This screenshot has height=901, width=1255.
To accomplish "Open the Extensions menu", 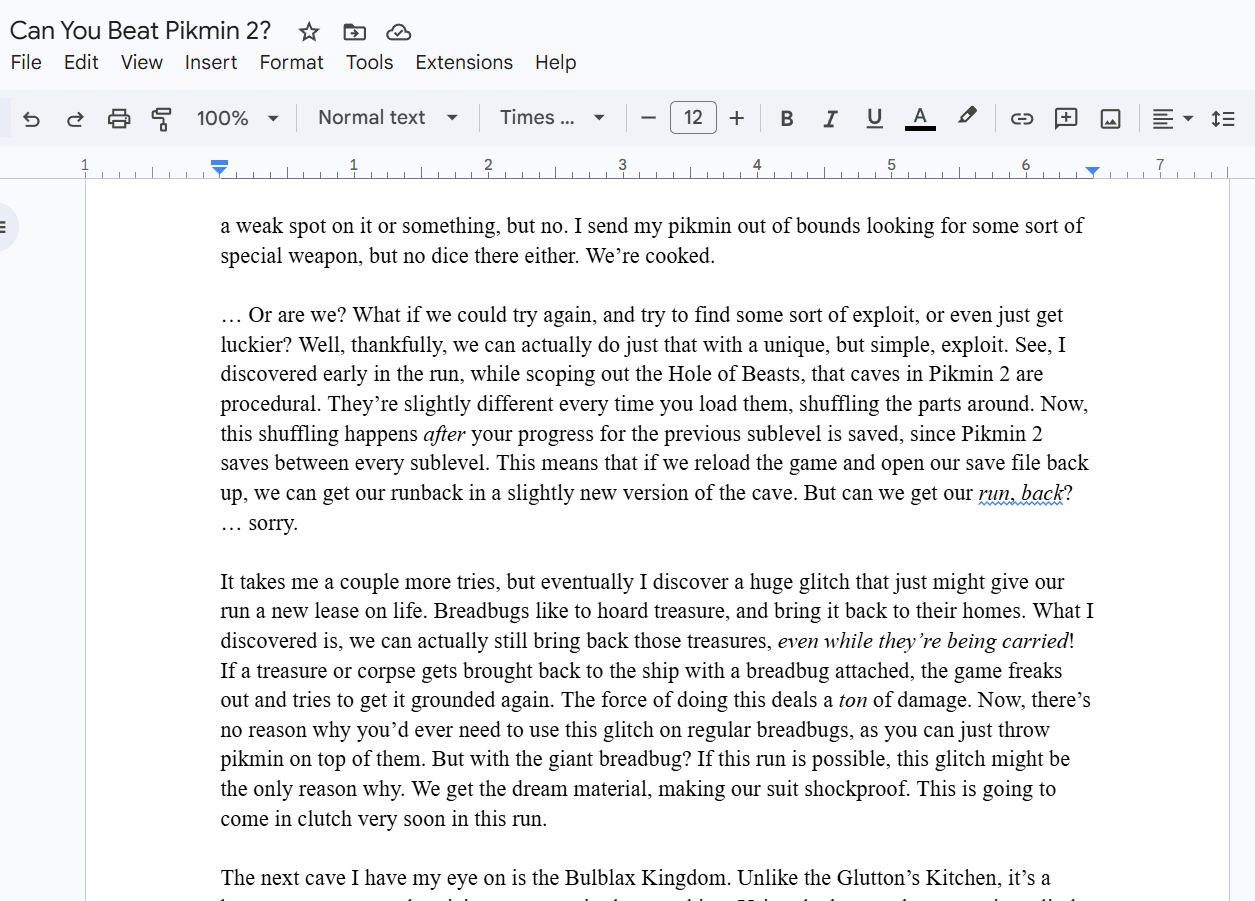I will pos(464,62).
